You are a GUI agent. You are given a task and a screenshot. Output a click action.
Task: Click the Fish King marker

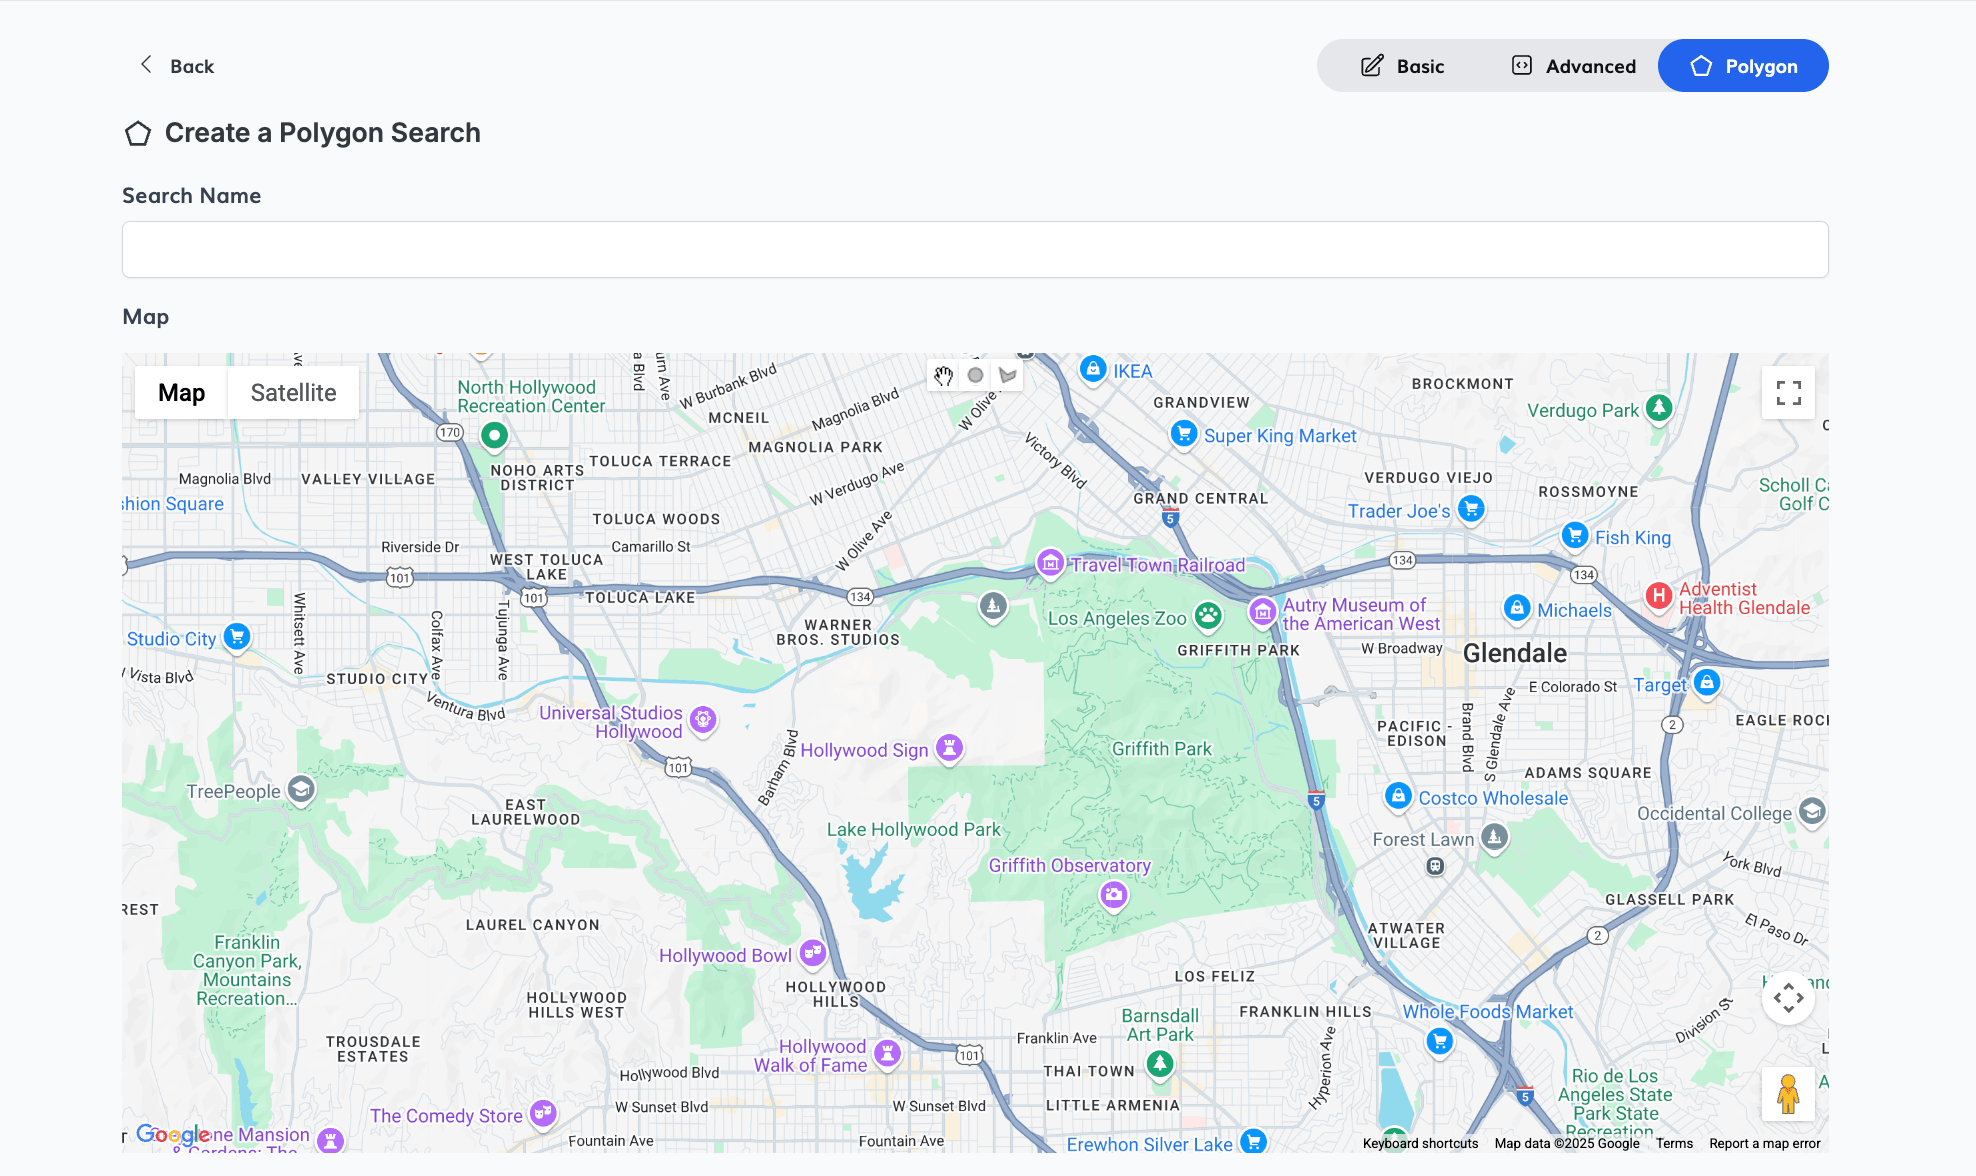[1575, 536]
